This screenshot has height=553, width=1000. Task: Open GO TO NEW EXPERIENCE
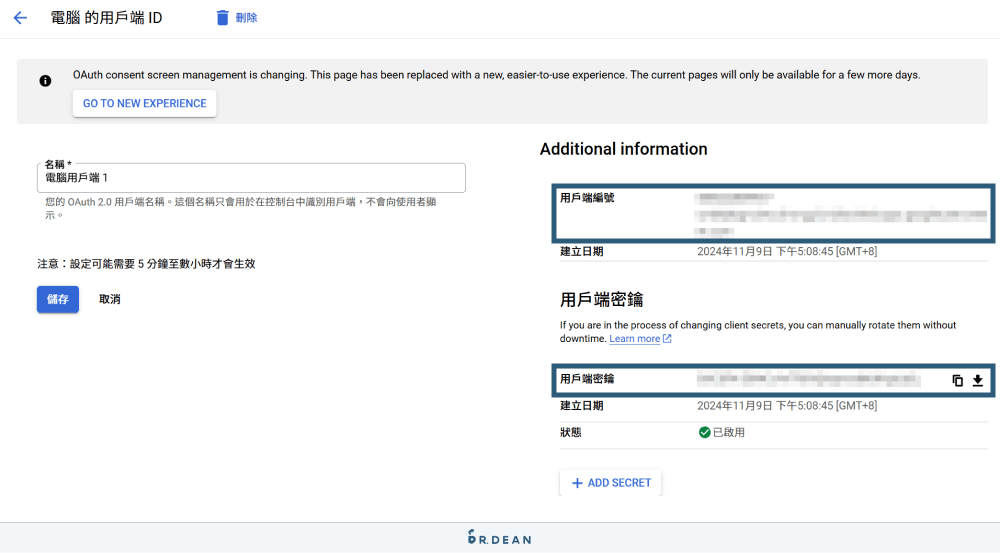pyautogui.click(x=145, y=103)
